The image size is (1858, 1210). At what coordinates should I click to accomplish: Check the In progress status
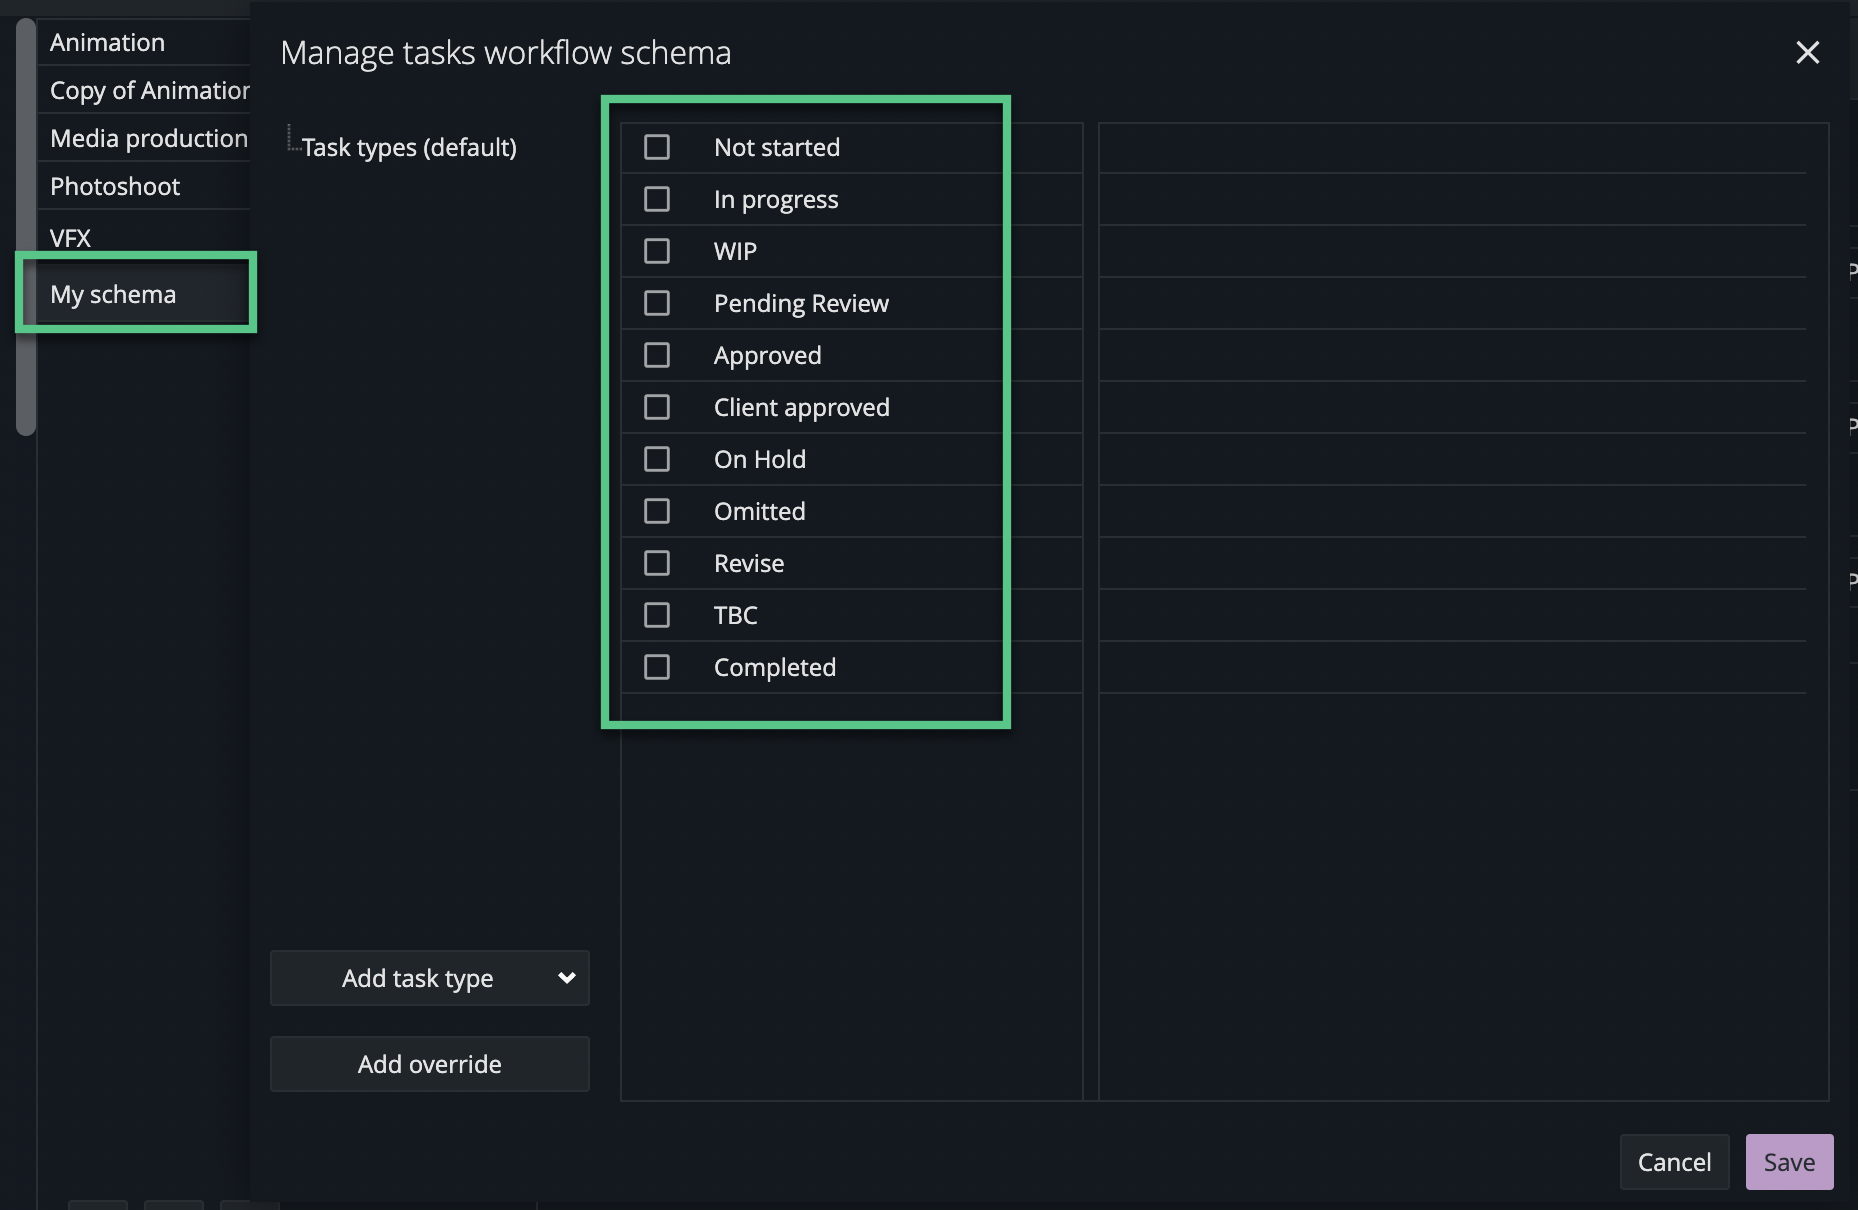coord(657,199)
